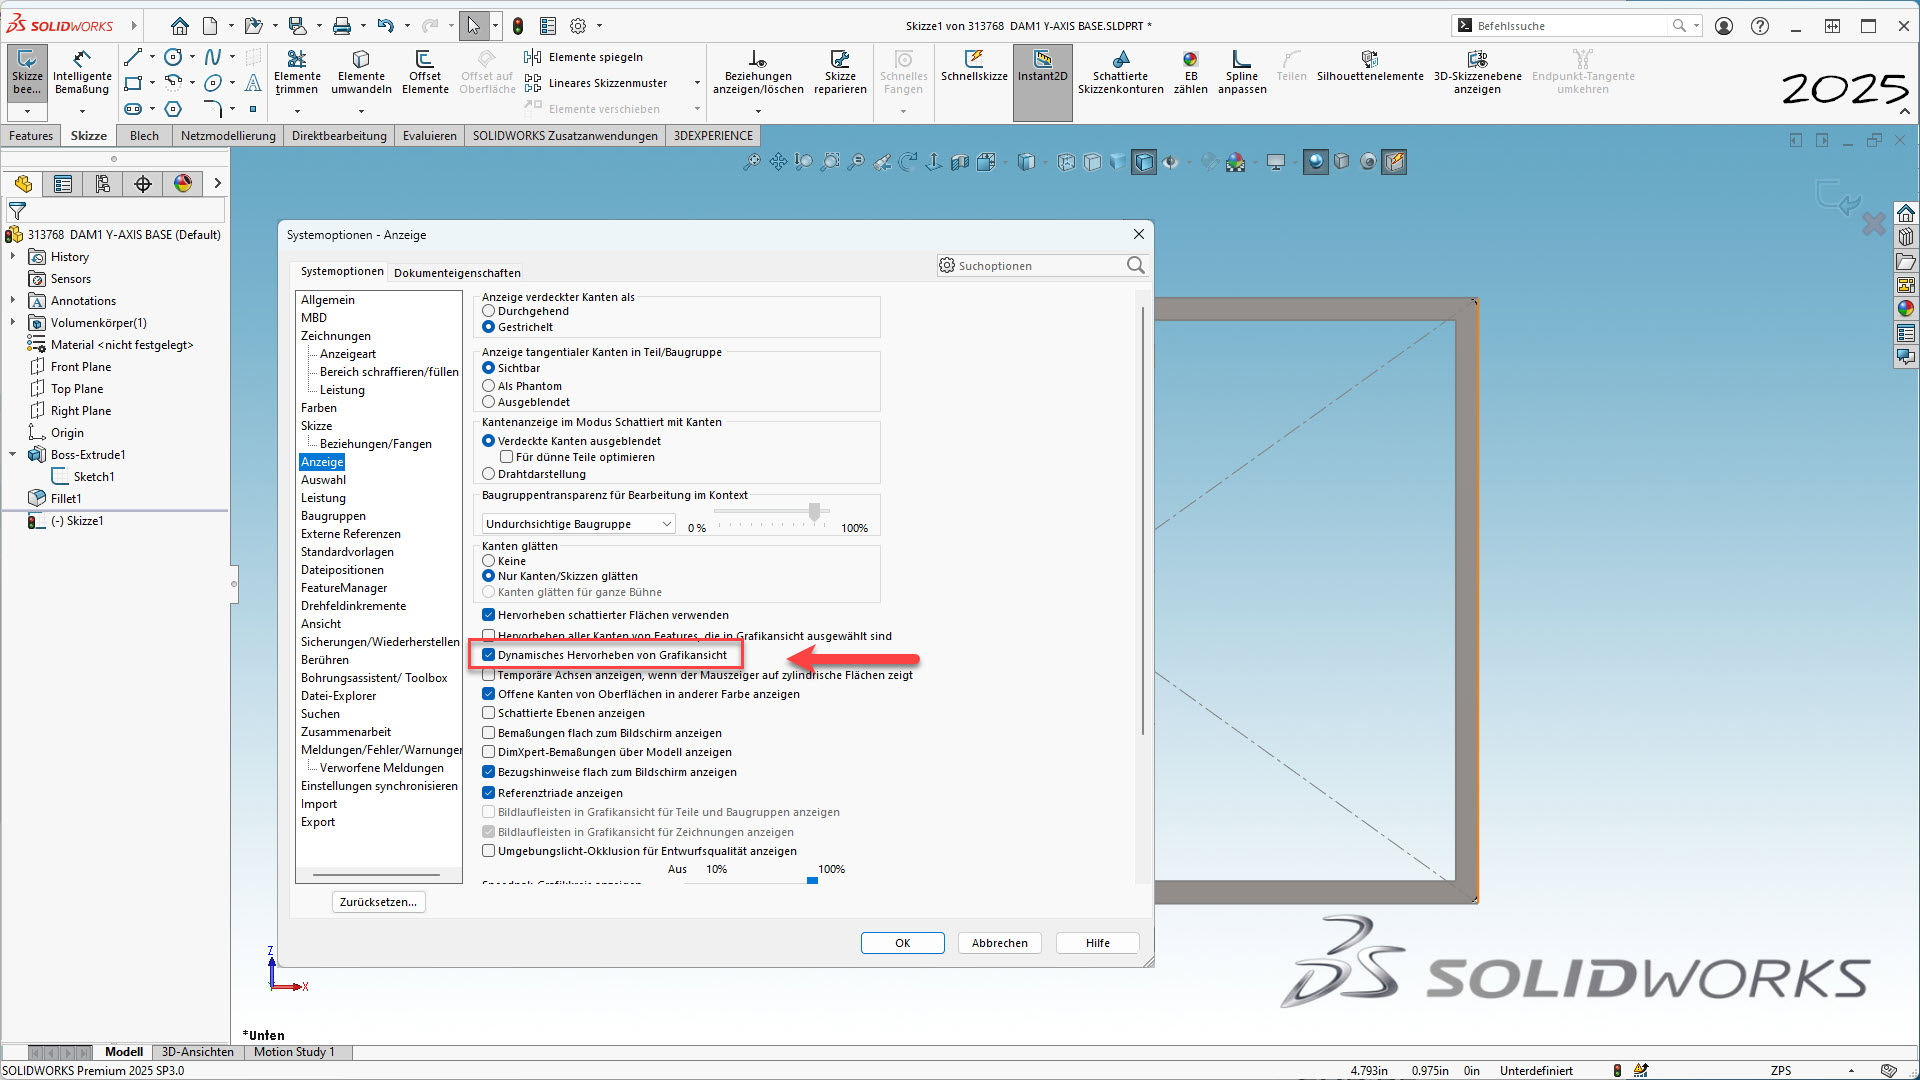Click the Intelligente Bemaßung tool
This screenshot has height=1080, width=1920.
(82, 71)
